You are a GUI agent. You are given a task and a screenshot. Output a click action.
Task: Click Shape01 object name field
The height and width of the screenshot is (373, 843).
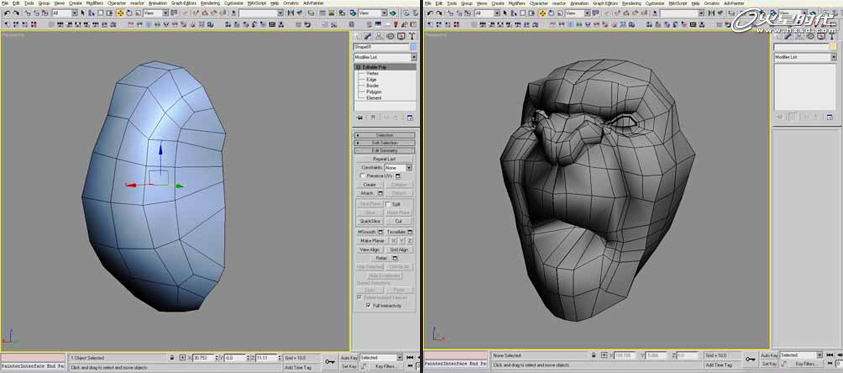(x=381, y=47)
